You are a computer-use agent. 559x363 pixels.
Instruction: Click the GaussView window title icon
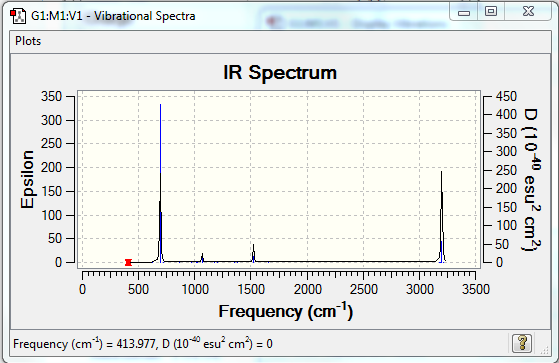[x=18, y=16]
